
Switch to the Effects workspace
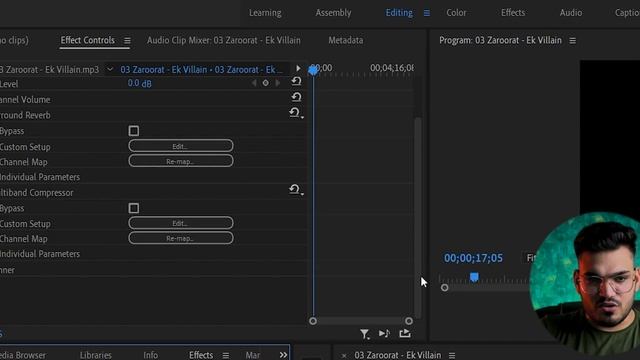[x=513, y=13]
